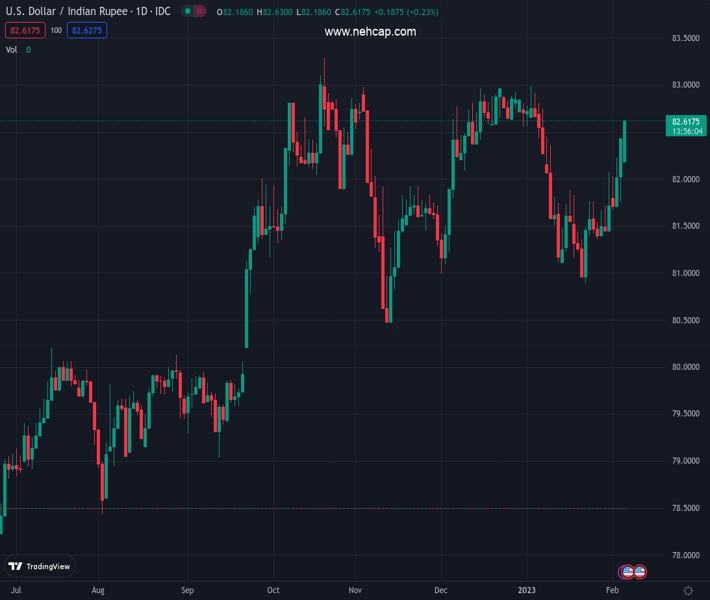Image resolution: width=710 pixels, height=600 pixels.
Task: Click the left US flag event icon
Action: click(x=627, y=571)
